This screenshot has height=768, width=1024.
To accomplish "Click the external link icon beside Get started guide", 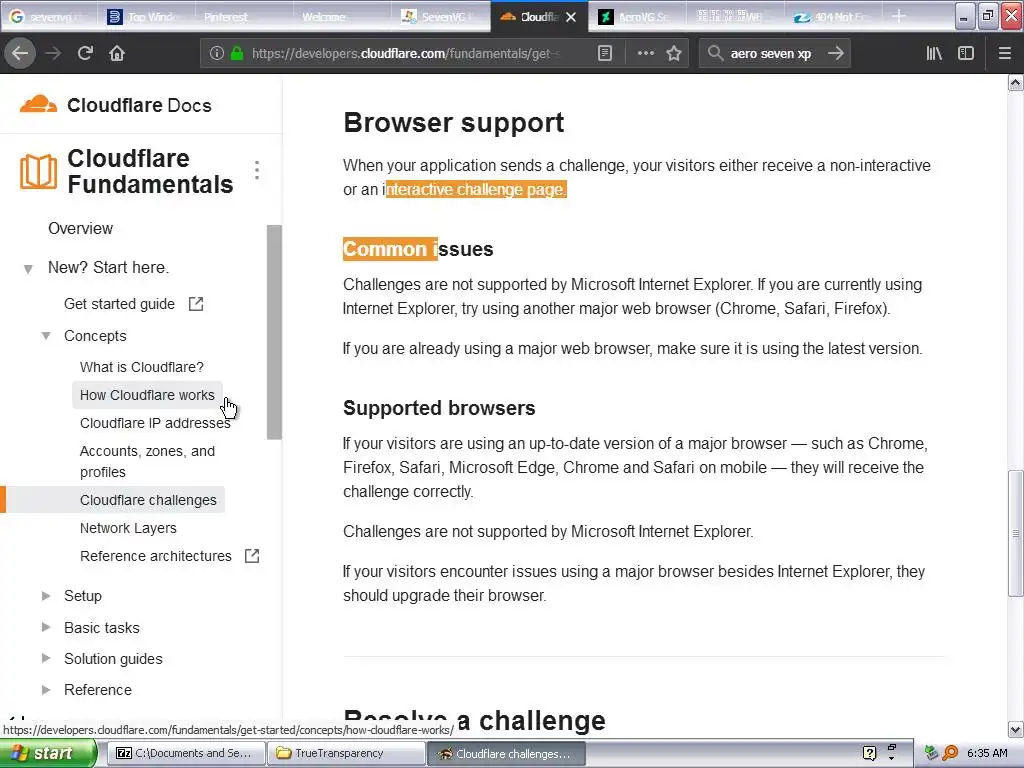I will coord(196,304).
